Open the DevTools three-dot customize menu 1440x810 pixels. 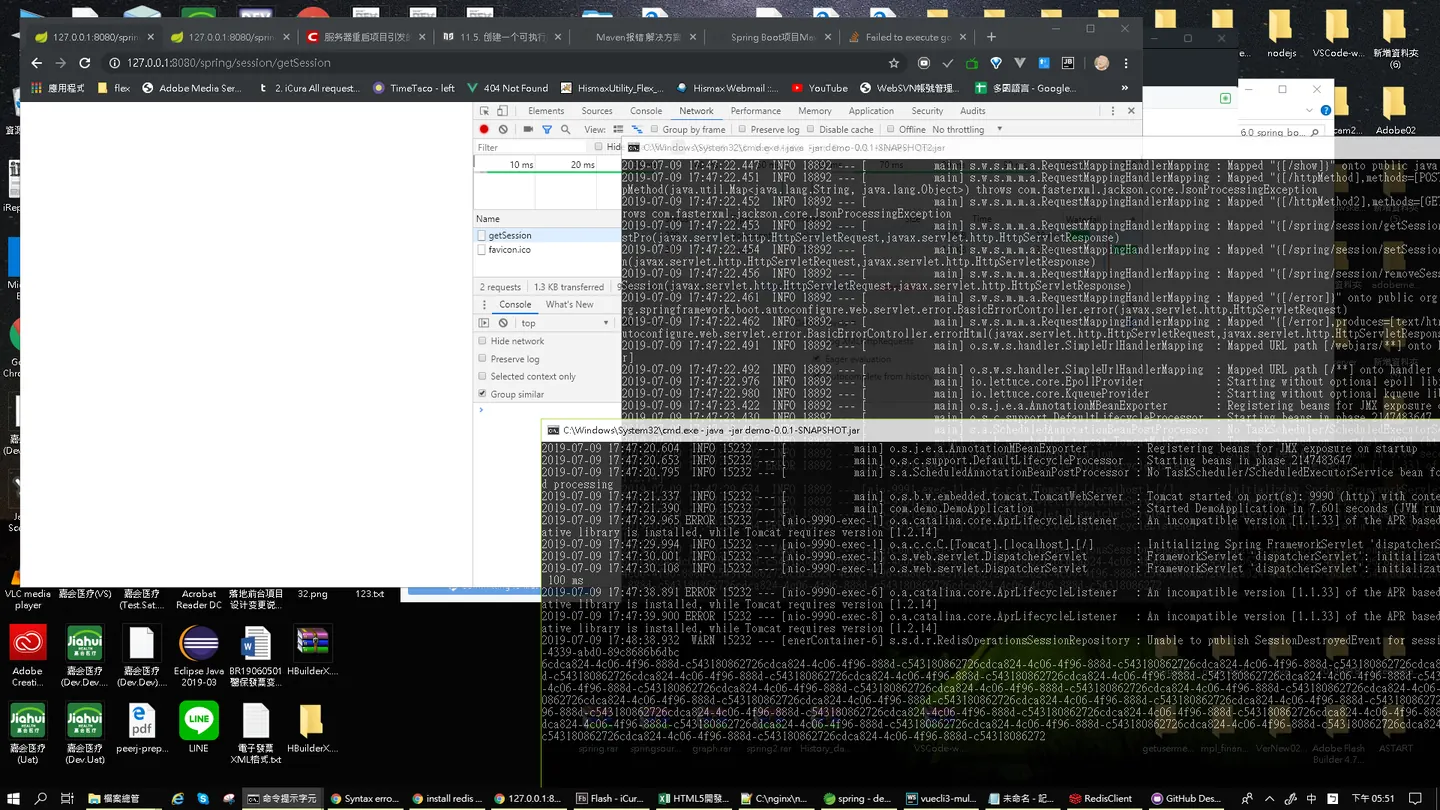pyautogui.click(x=1113, y=111)
